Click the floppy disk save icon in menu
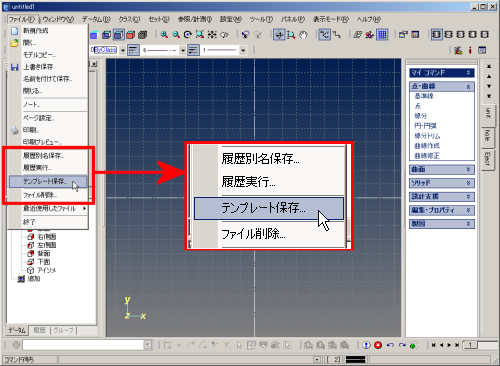 click(14, 67)
